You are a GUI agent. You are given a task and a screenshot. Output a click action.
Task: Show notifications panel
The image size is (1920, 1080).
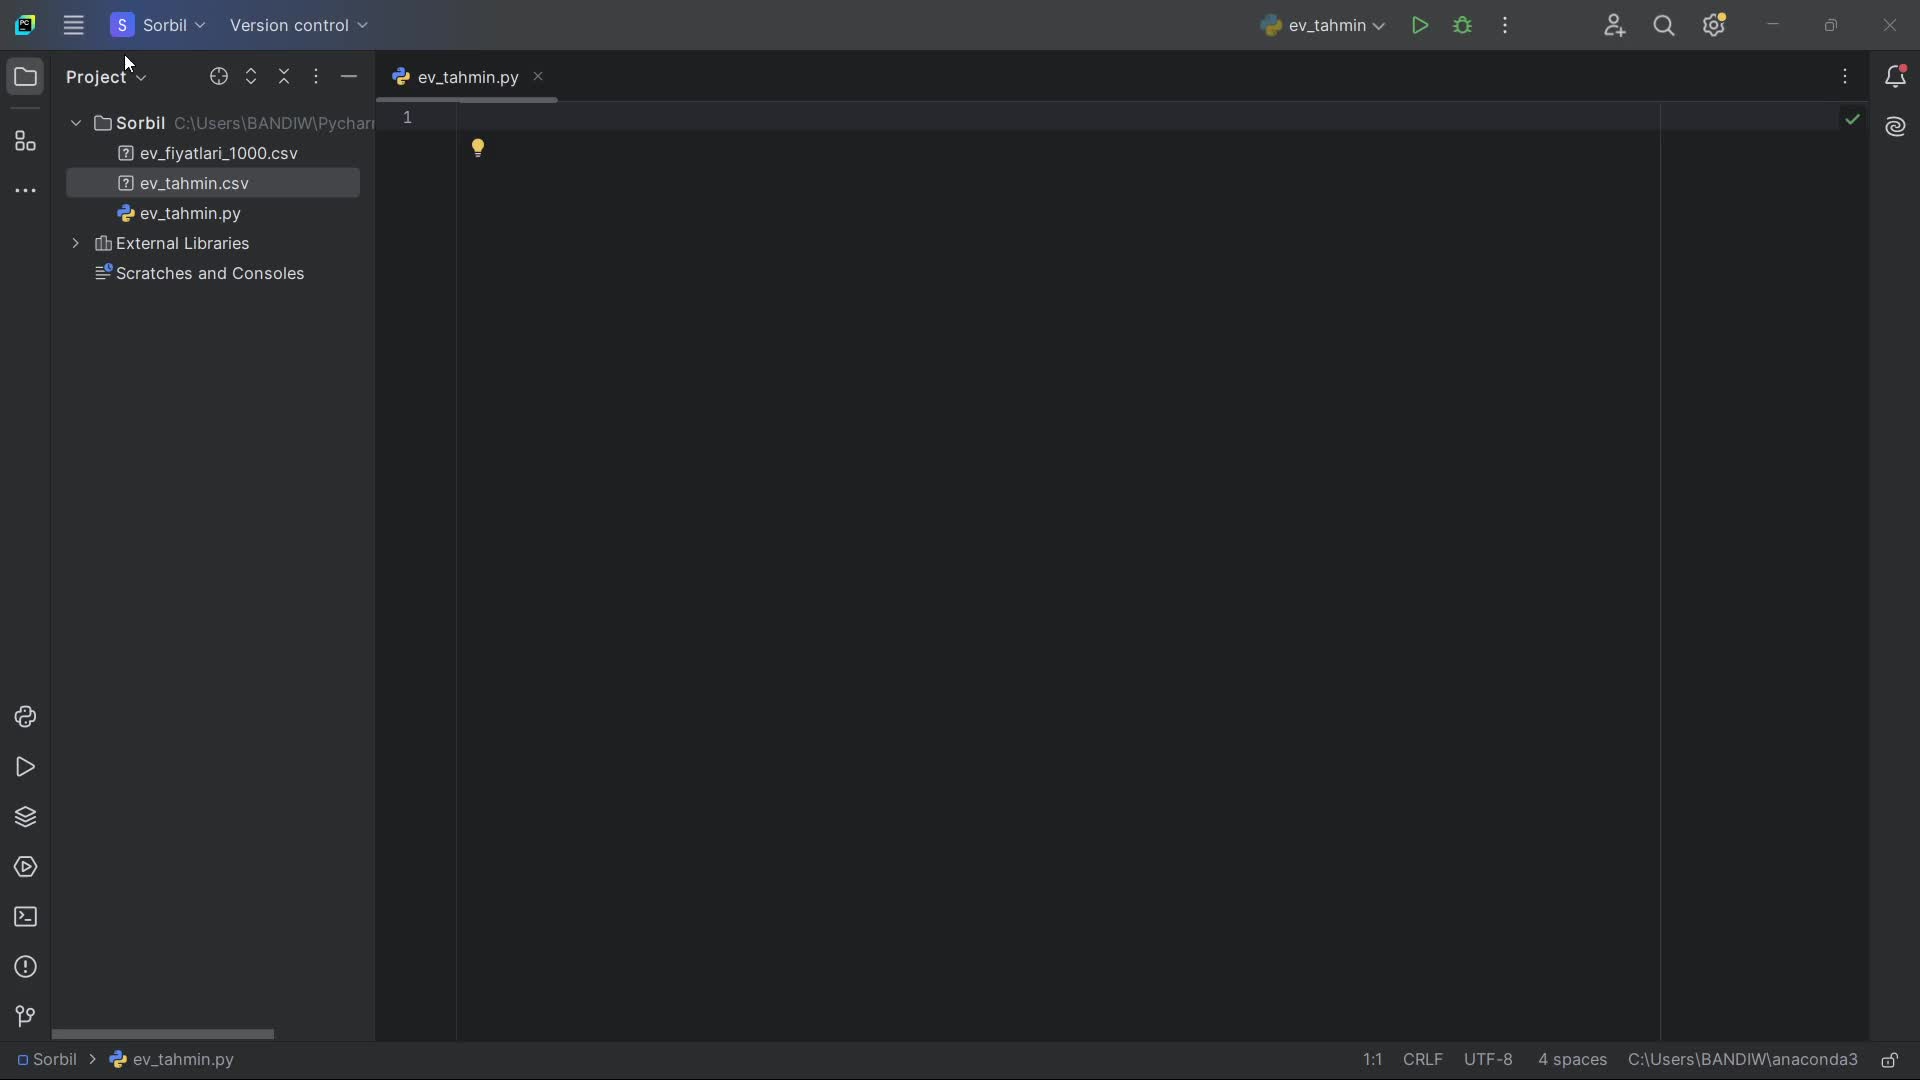coord(1896,77)
